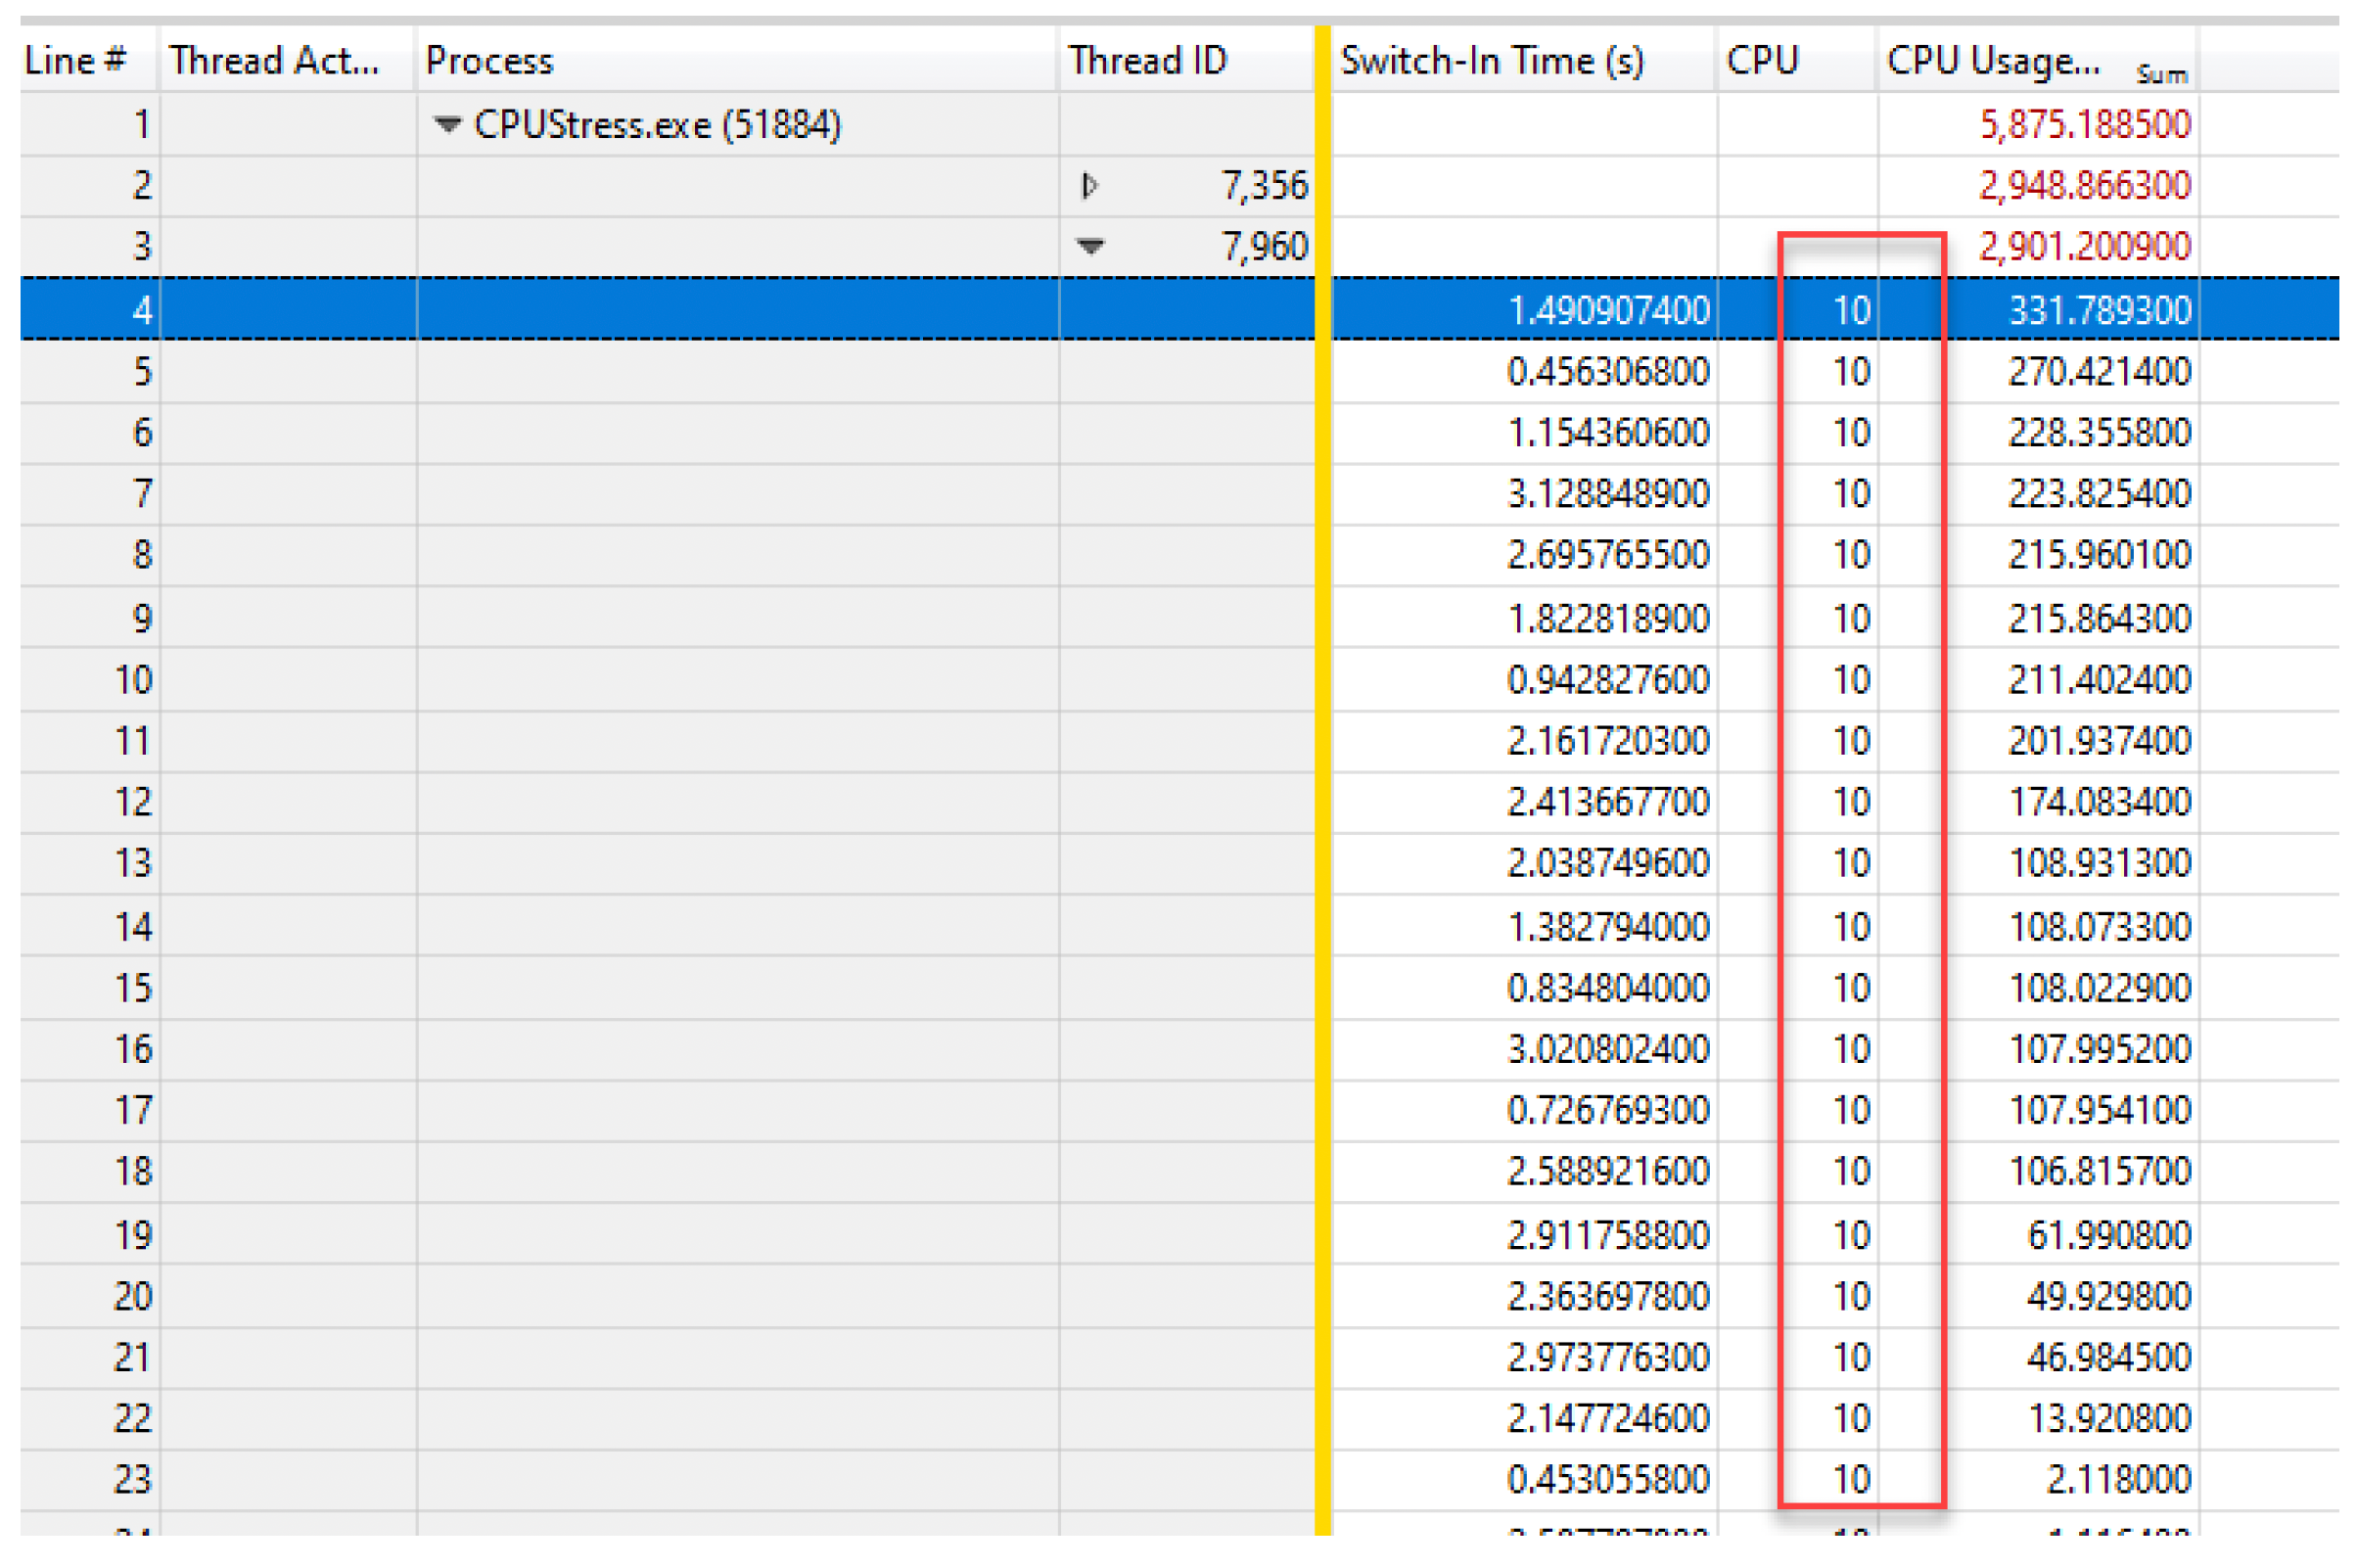Image resolution: width=2357 pixels, height=1568 pixels.
Task: Click the CPU Usage Sum column header
Action: coord(2038,60)
